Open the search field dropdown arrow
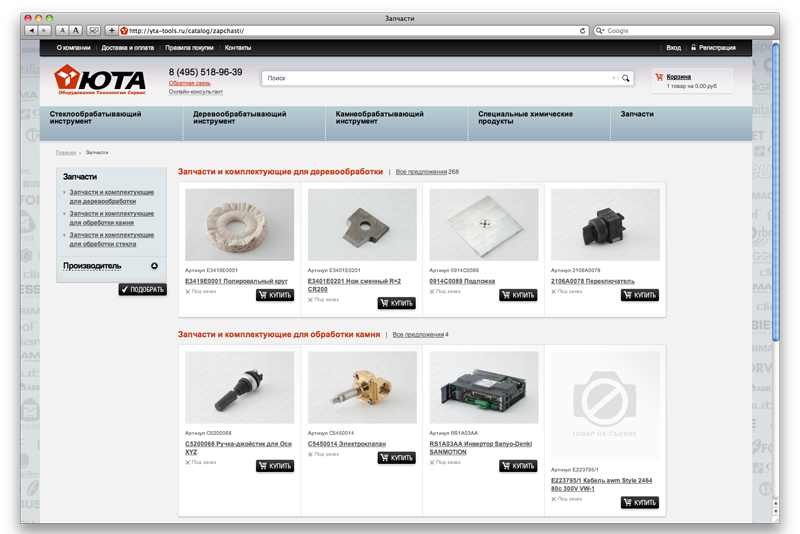 (x=614, y=78)
